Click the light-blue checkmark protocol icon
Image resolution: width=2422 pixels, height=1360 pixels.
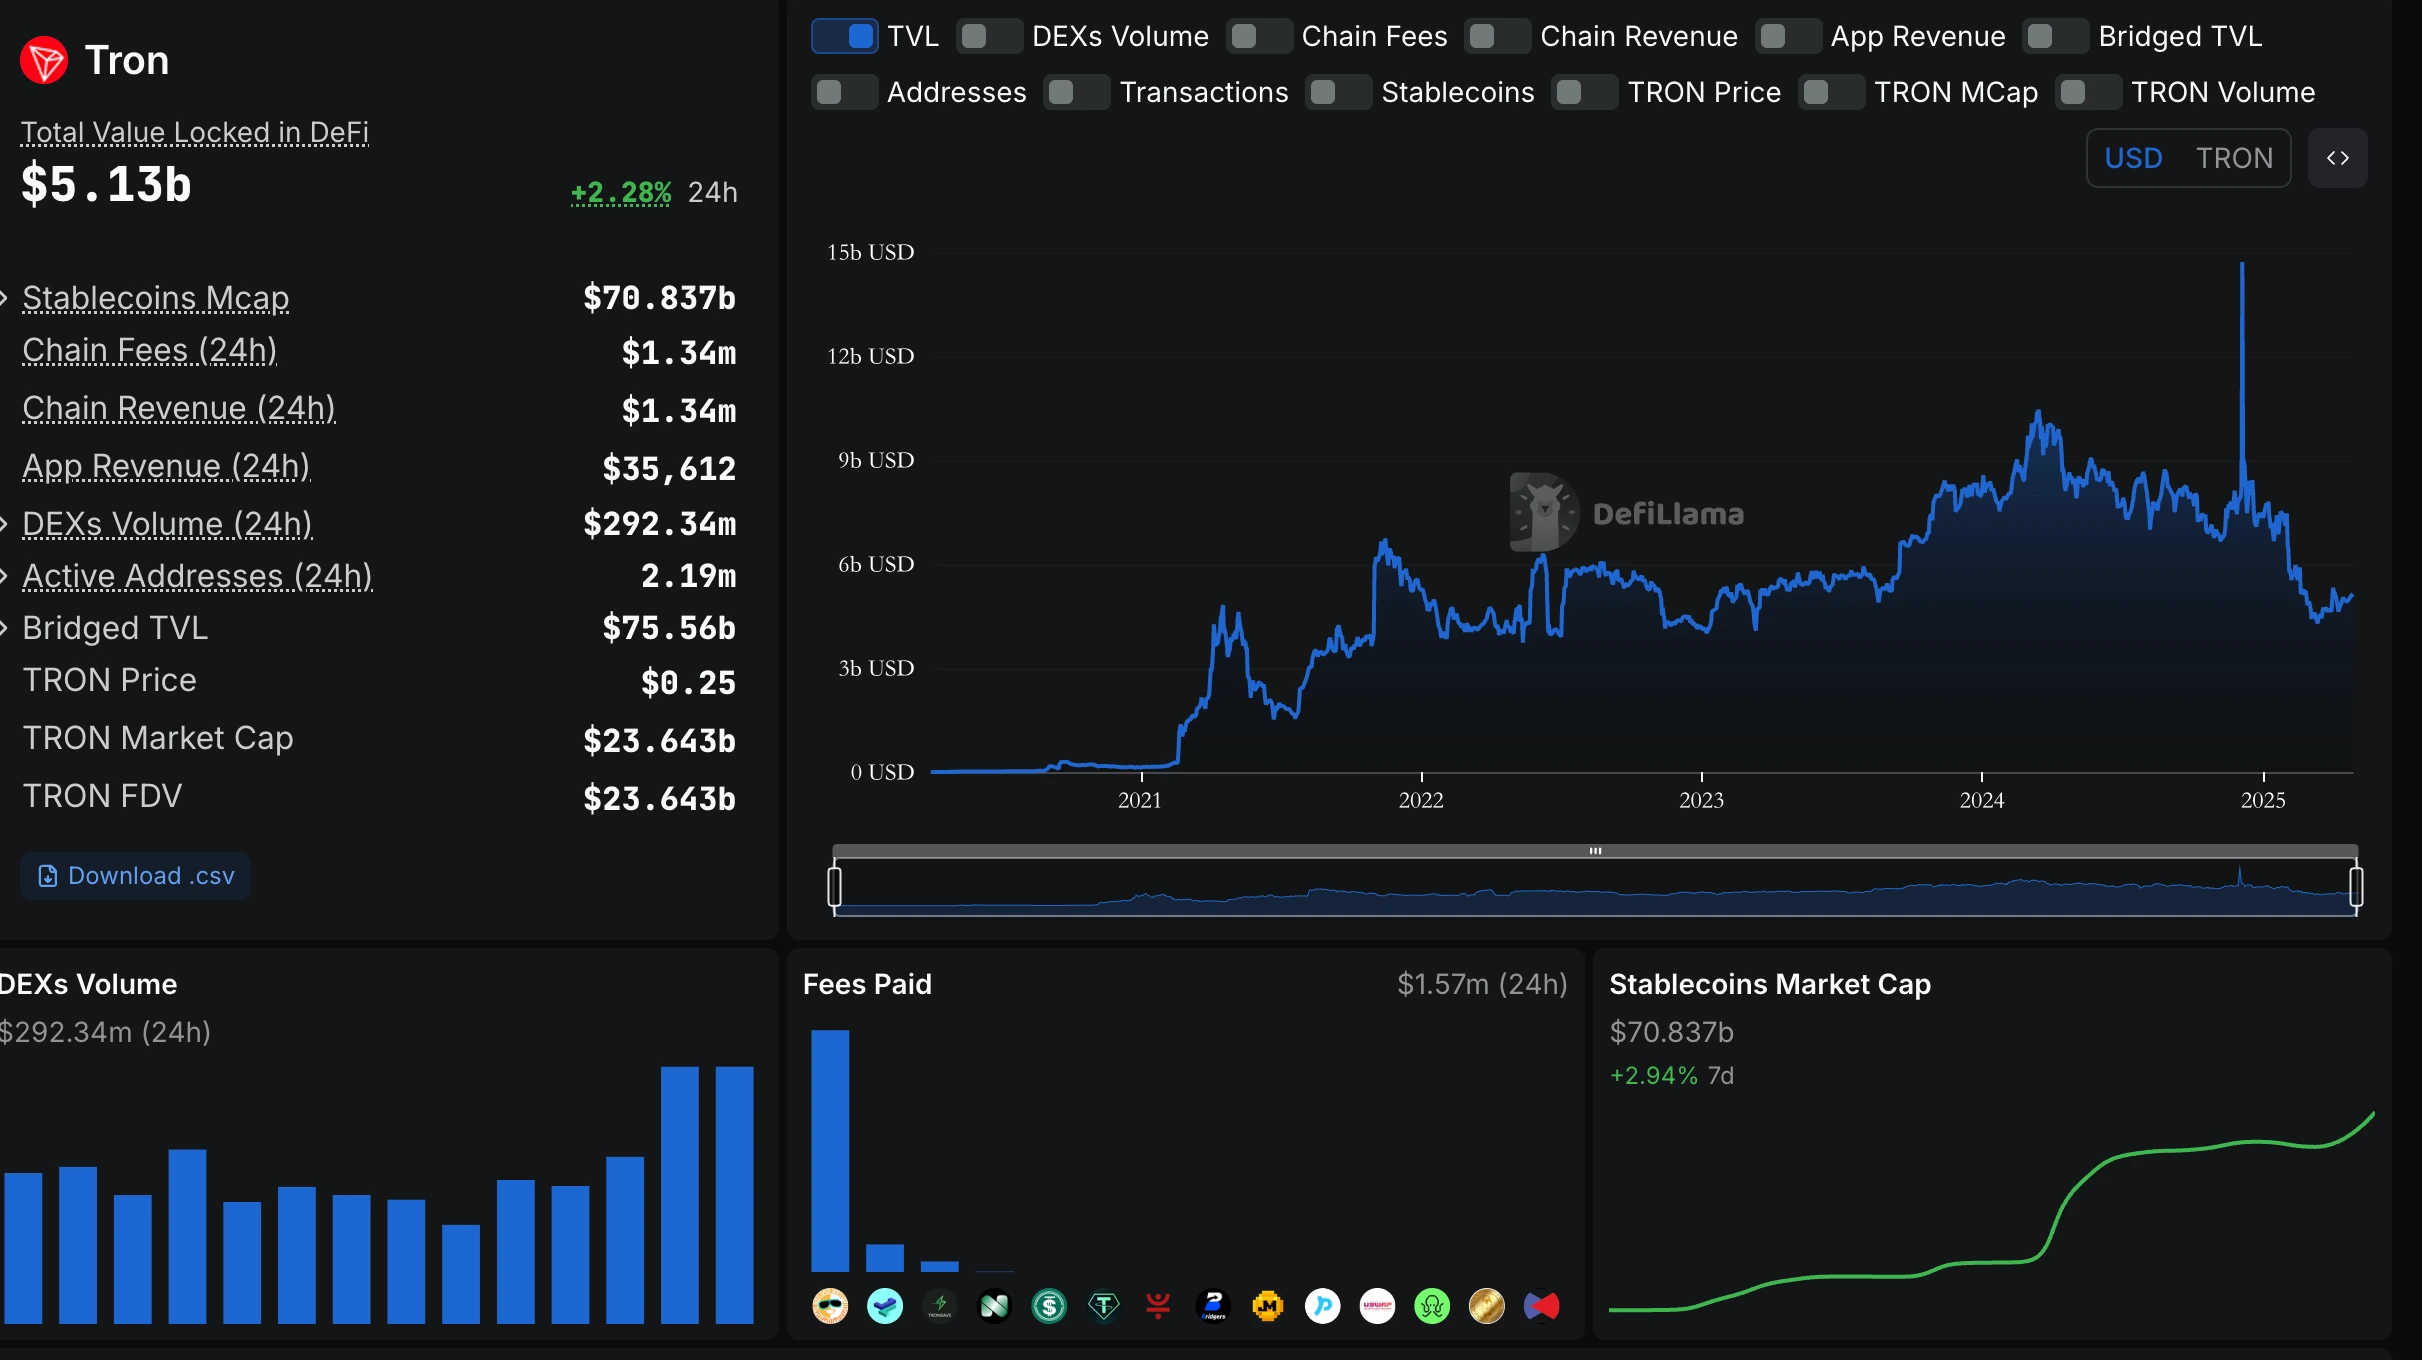click(885, 1305)
